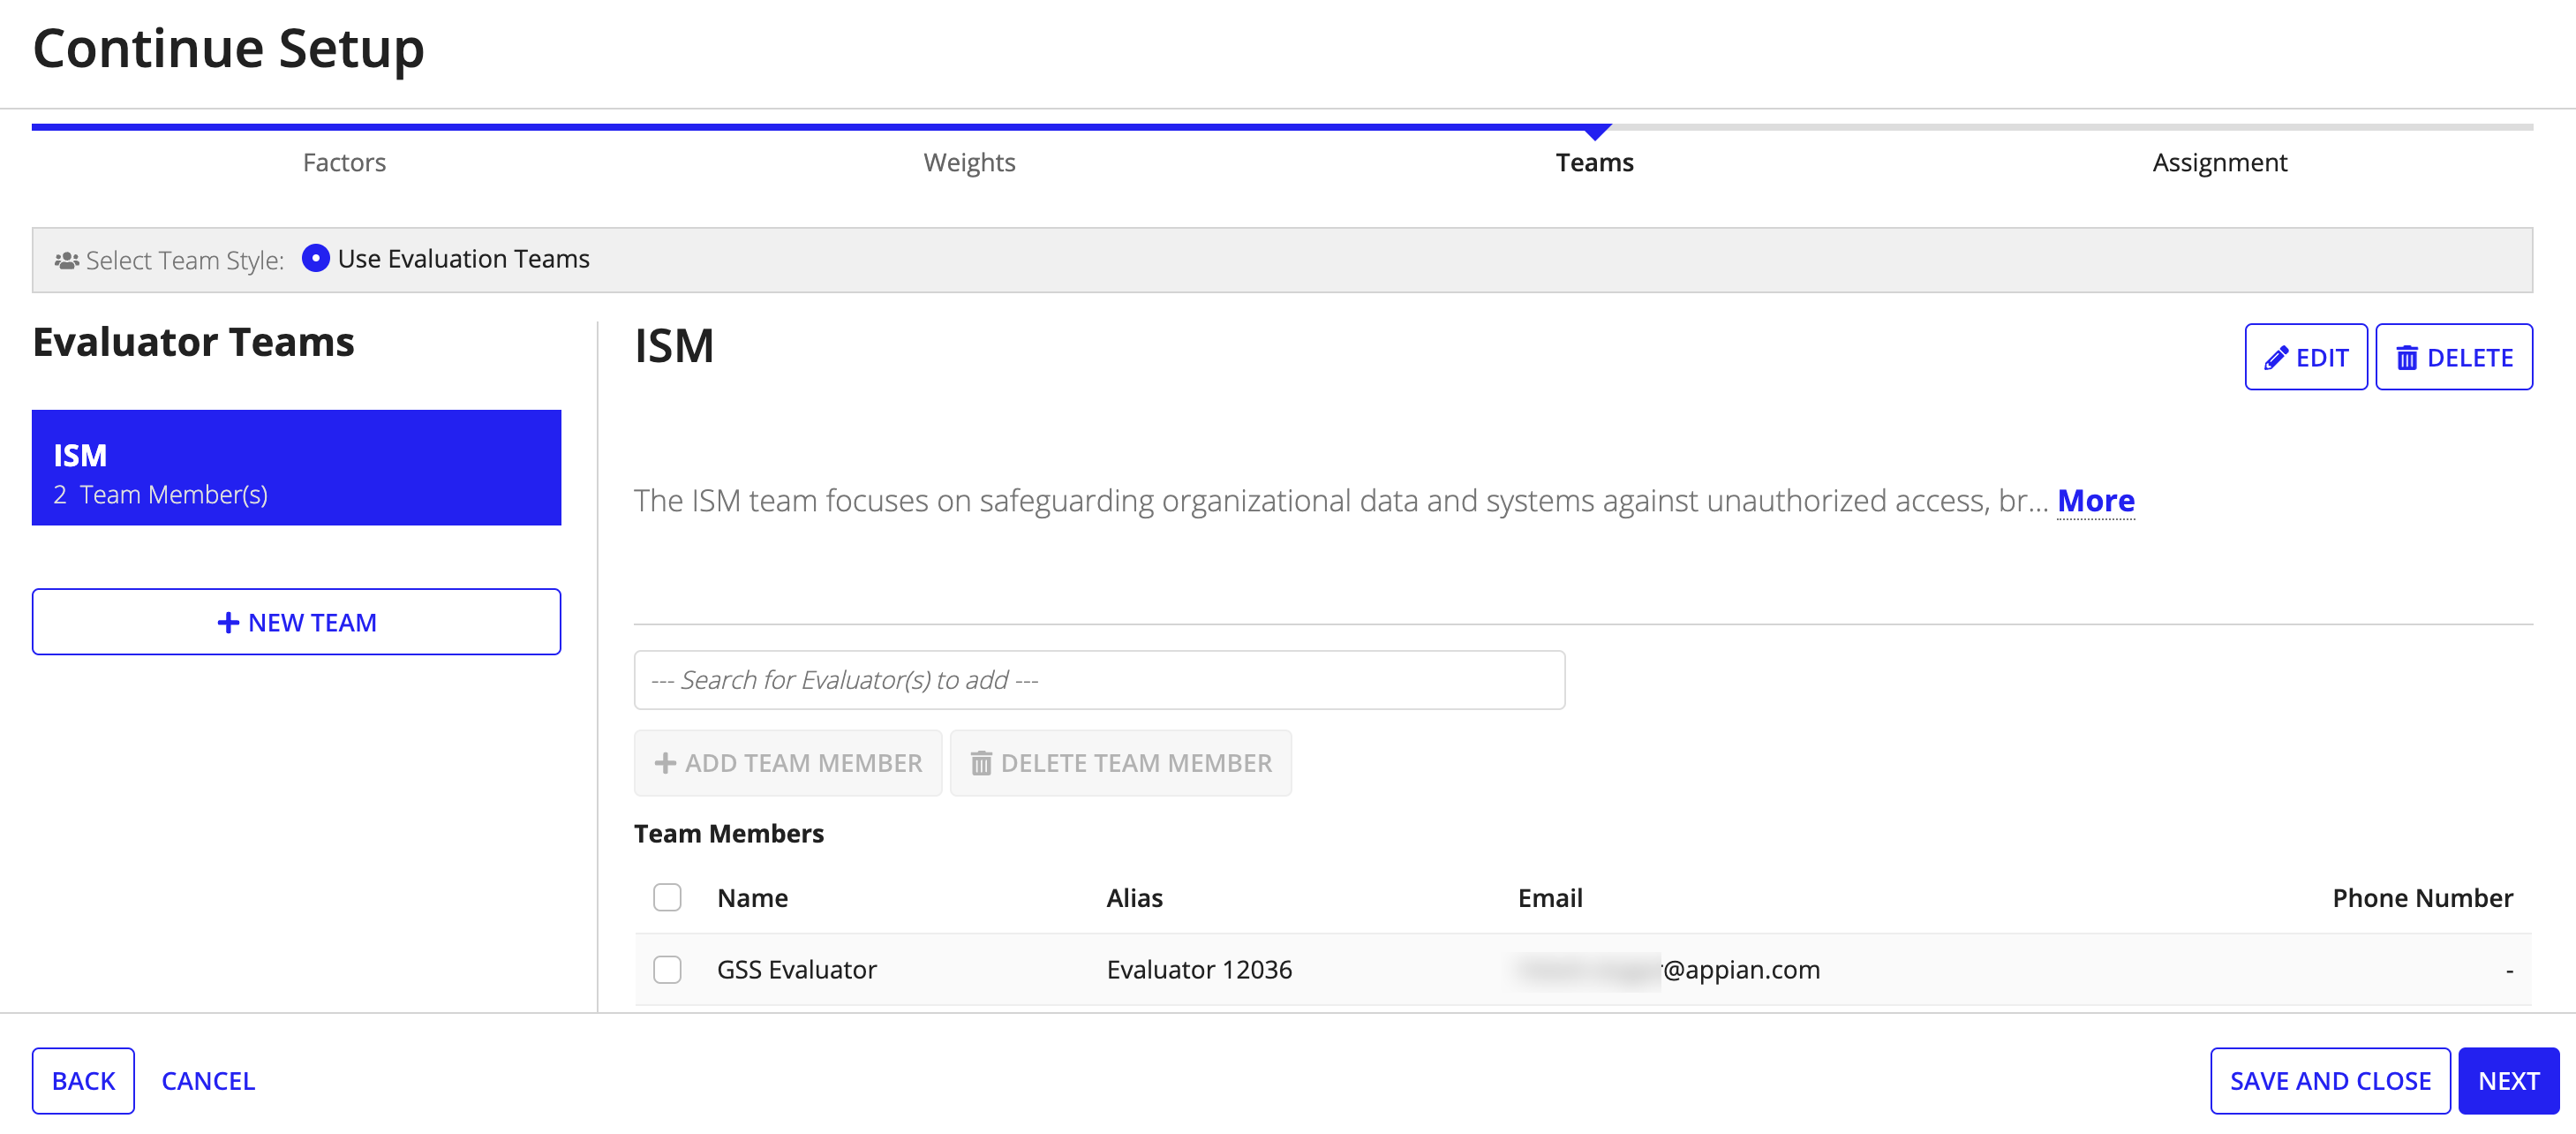Image resolution: width=2576 pixels, height=1134 pixels.
Task: Click SAVE AND CLOSE
Action: click(x=2330, y=1081)
